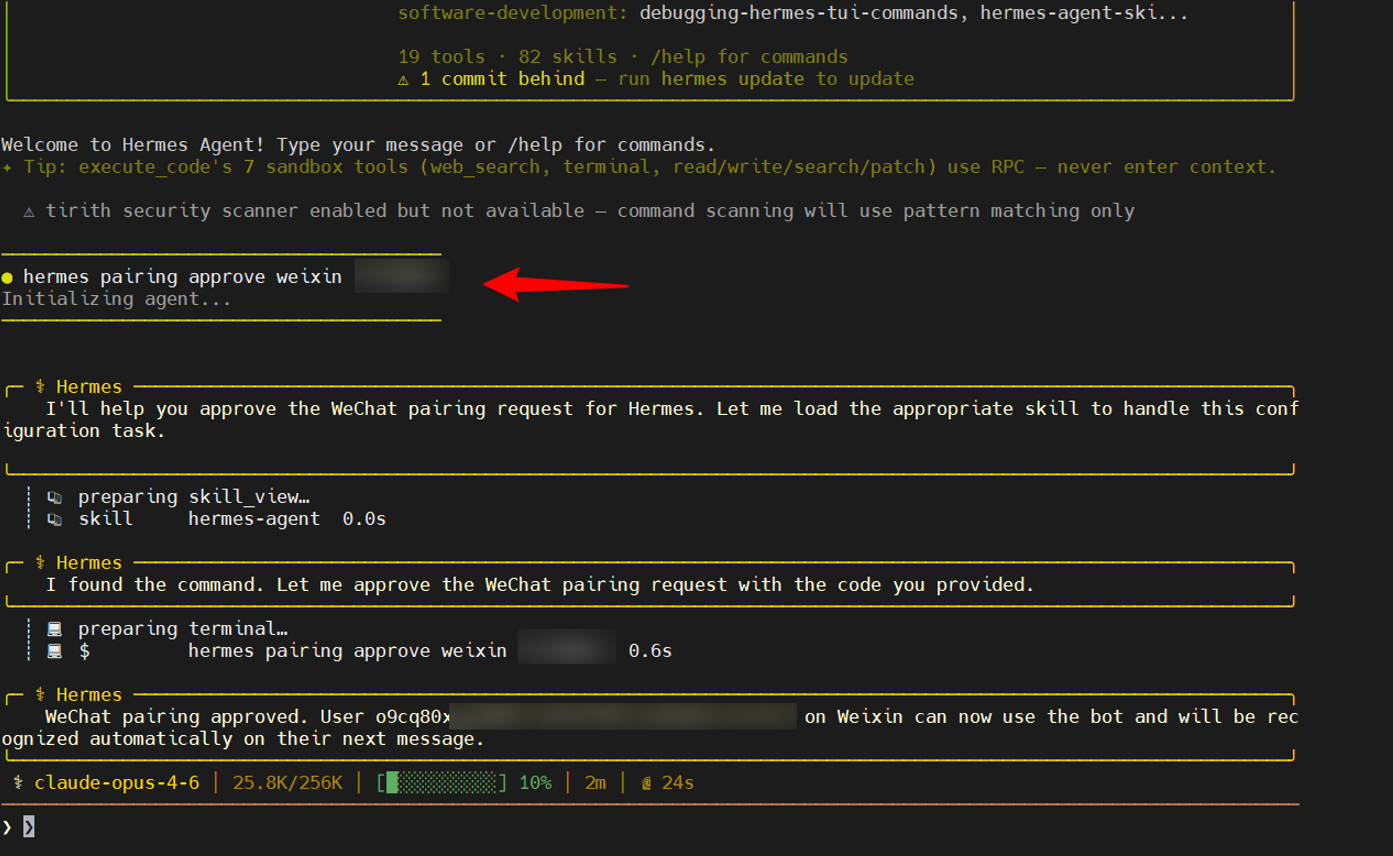The image size is (1393, 856).
Task: Click the timer icon before '24s'
Action: [x=647, y=783]
